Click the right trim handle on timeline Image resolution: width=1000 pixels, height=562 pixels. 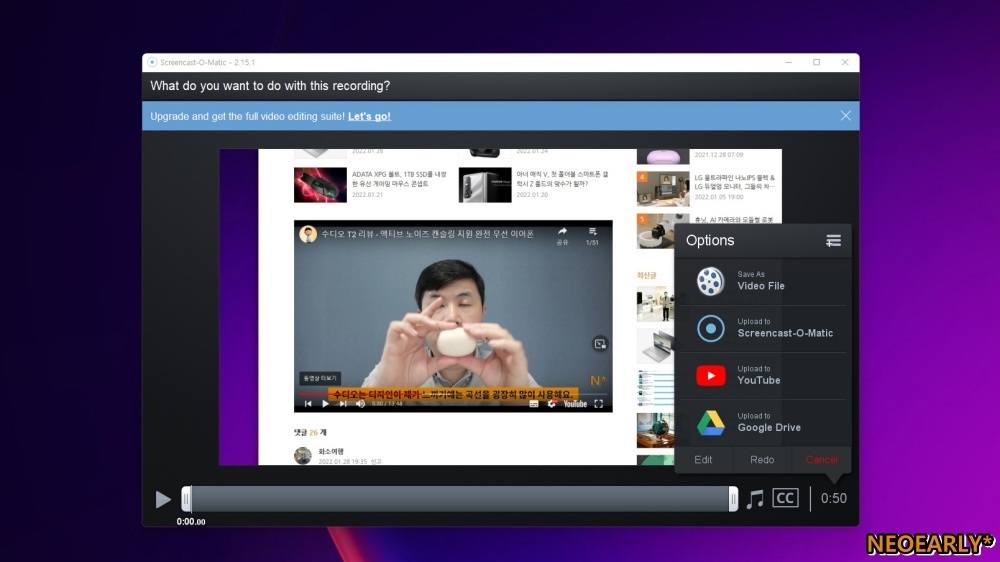(x=733, y=499)
